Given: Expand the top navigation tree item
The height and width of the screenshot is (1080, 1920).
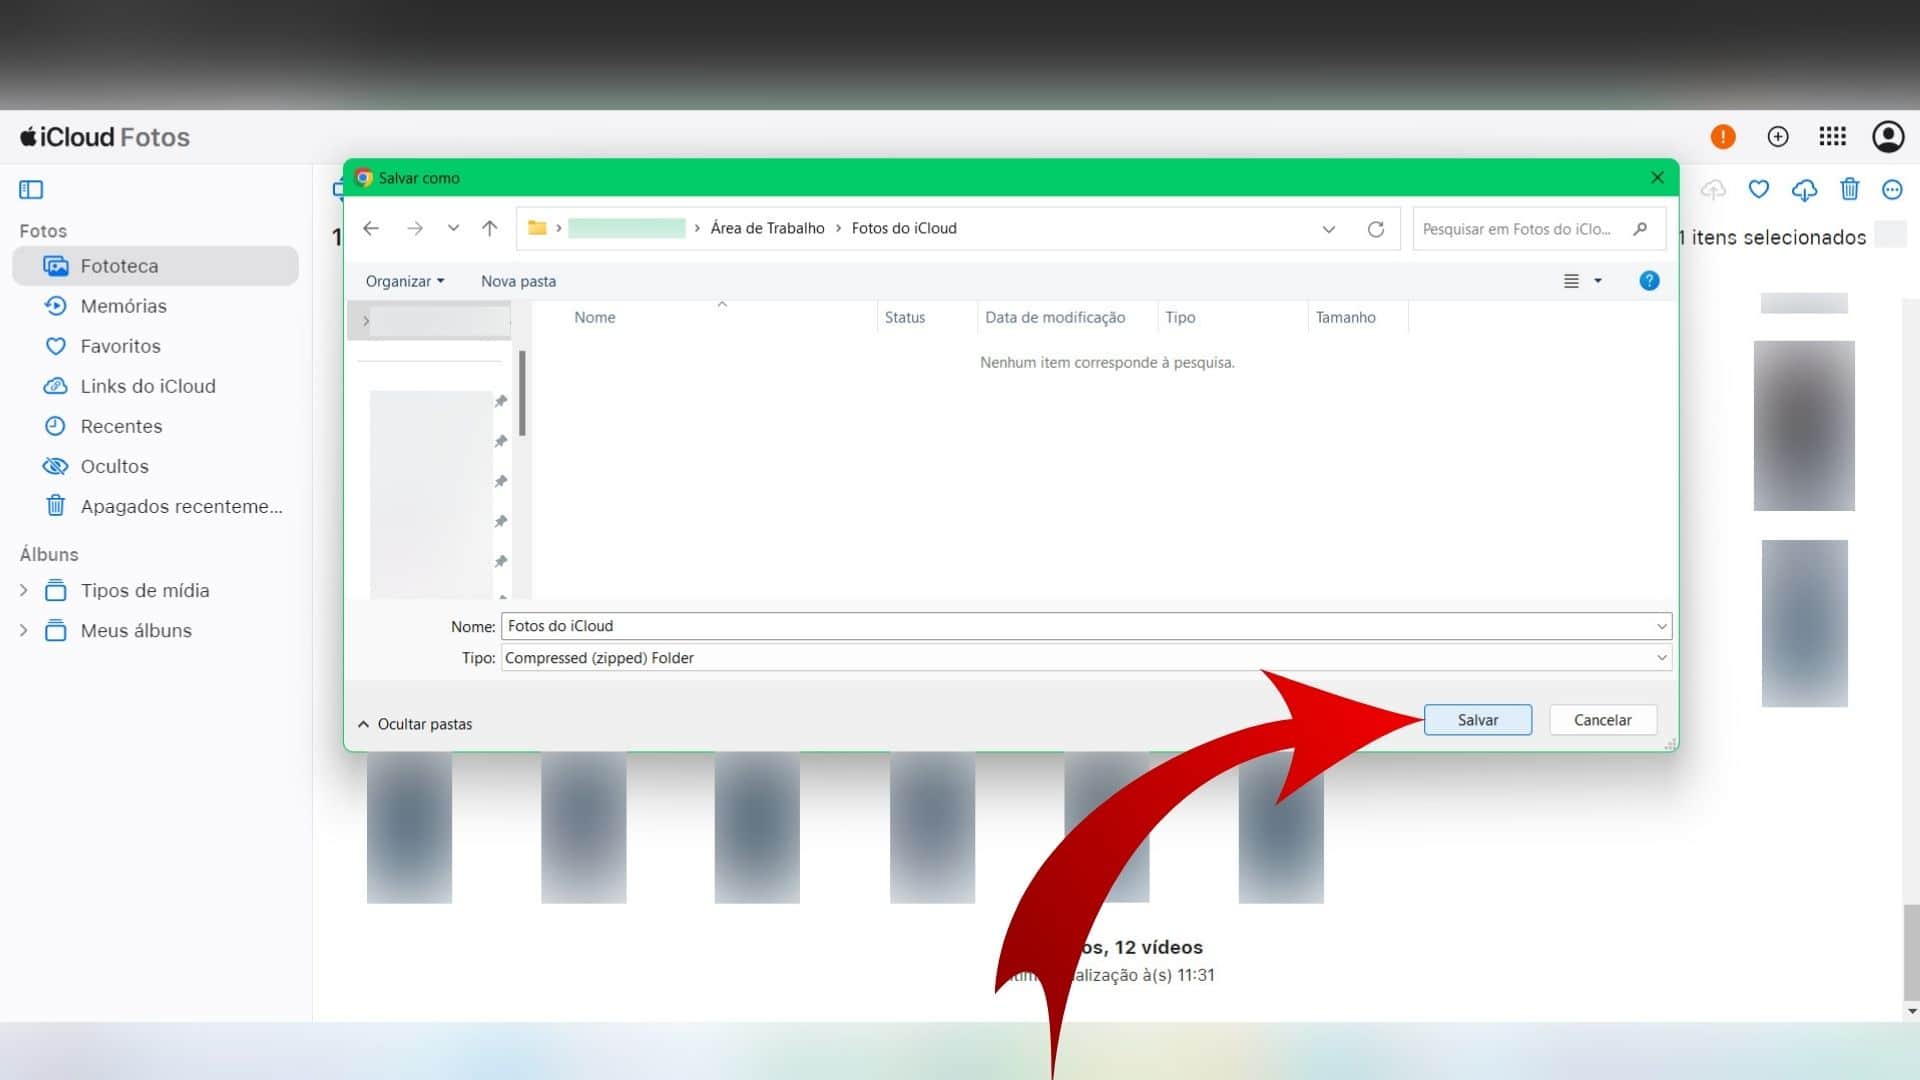Looking at the screenshot, I should coord(366,321).
